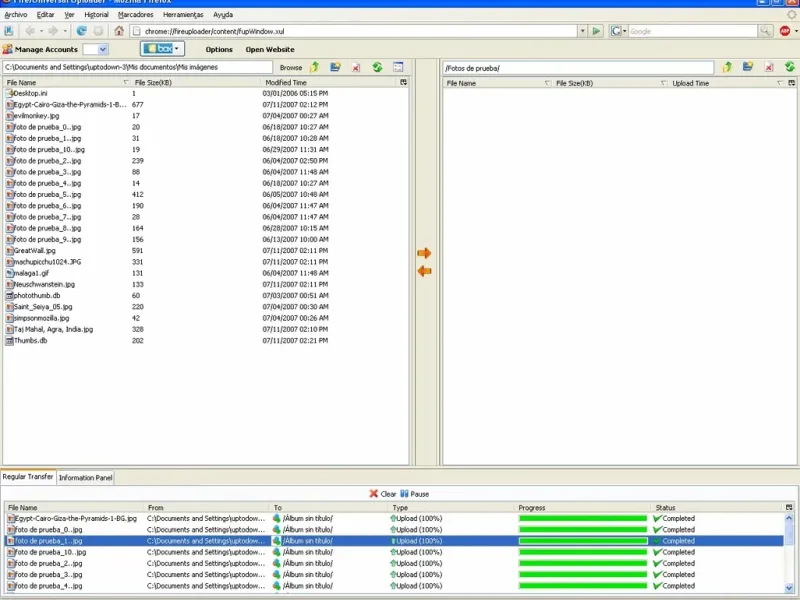800x600 pixels.
Task: Click progress bar of foto de prueba_10..jpg transfer
Action: tap(583, 552)
